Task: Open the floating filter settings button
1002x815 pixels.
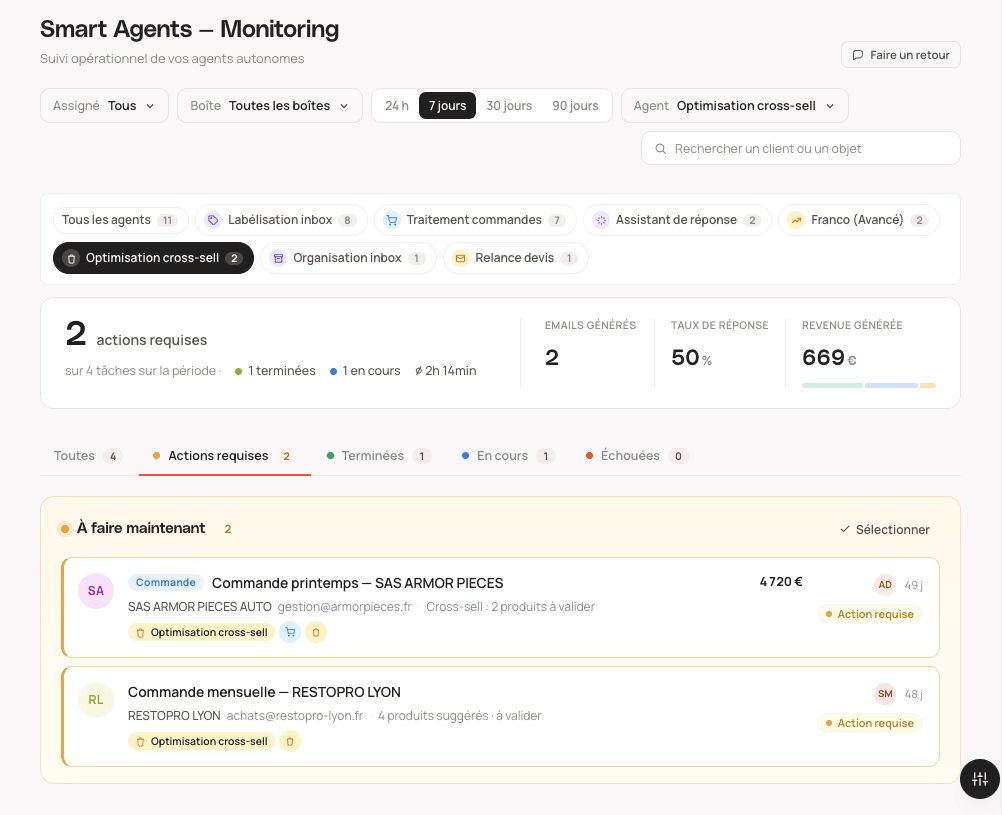Action: pyautogui.click(x=980, y=779)
